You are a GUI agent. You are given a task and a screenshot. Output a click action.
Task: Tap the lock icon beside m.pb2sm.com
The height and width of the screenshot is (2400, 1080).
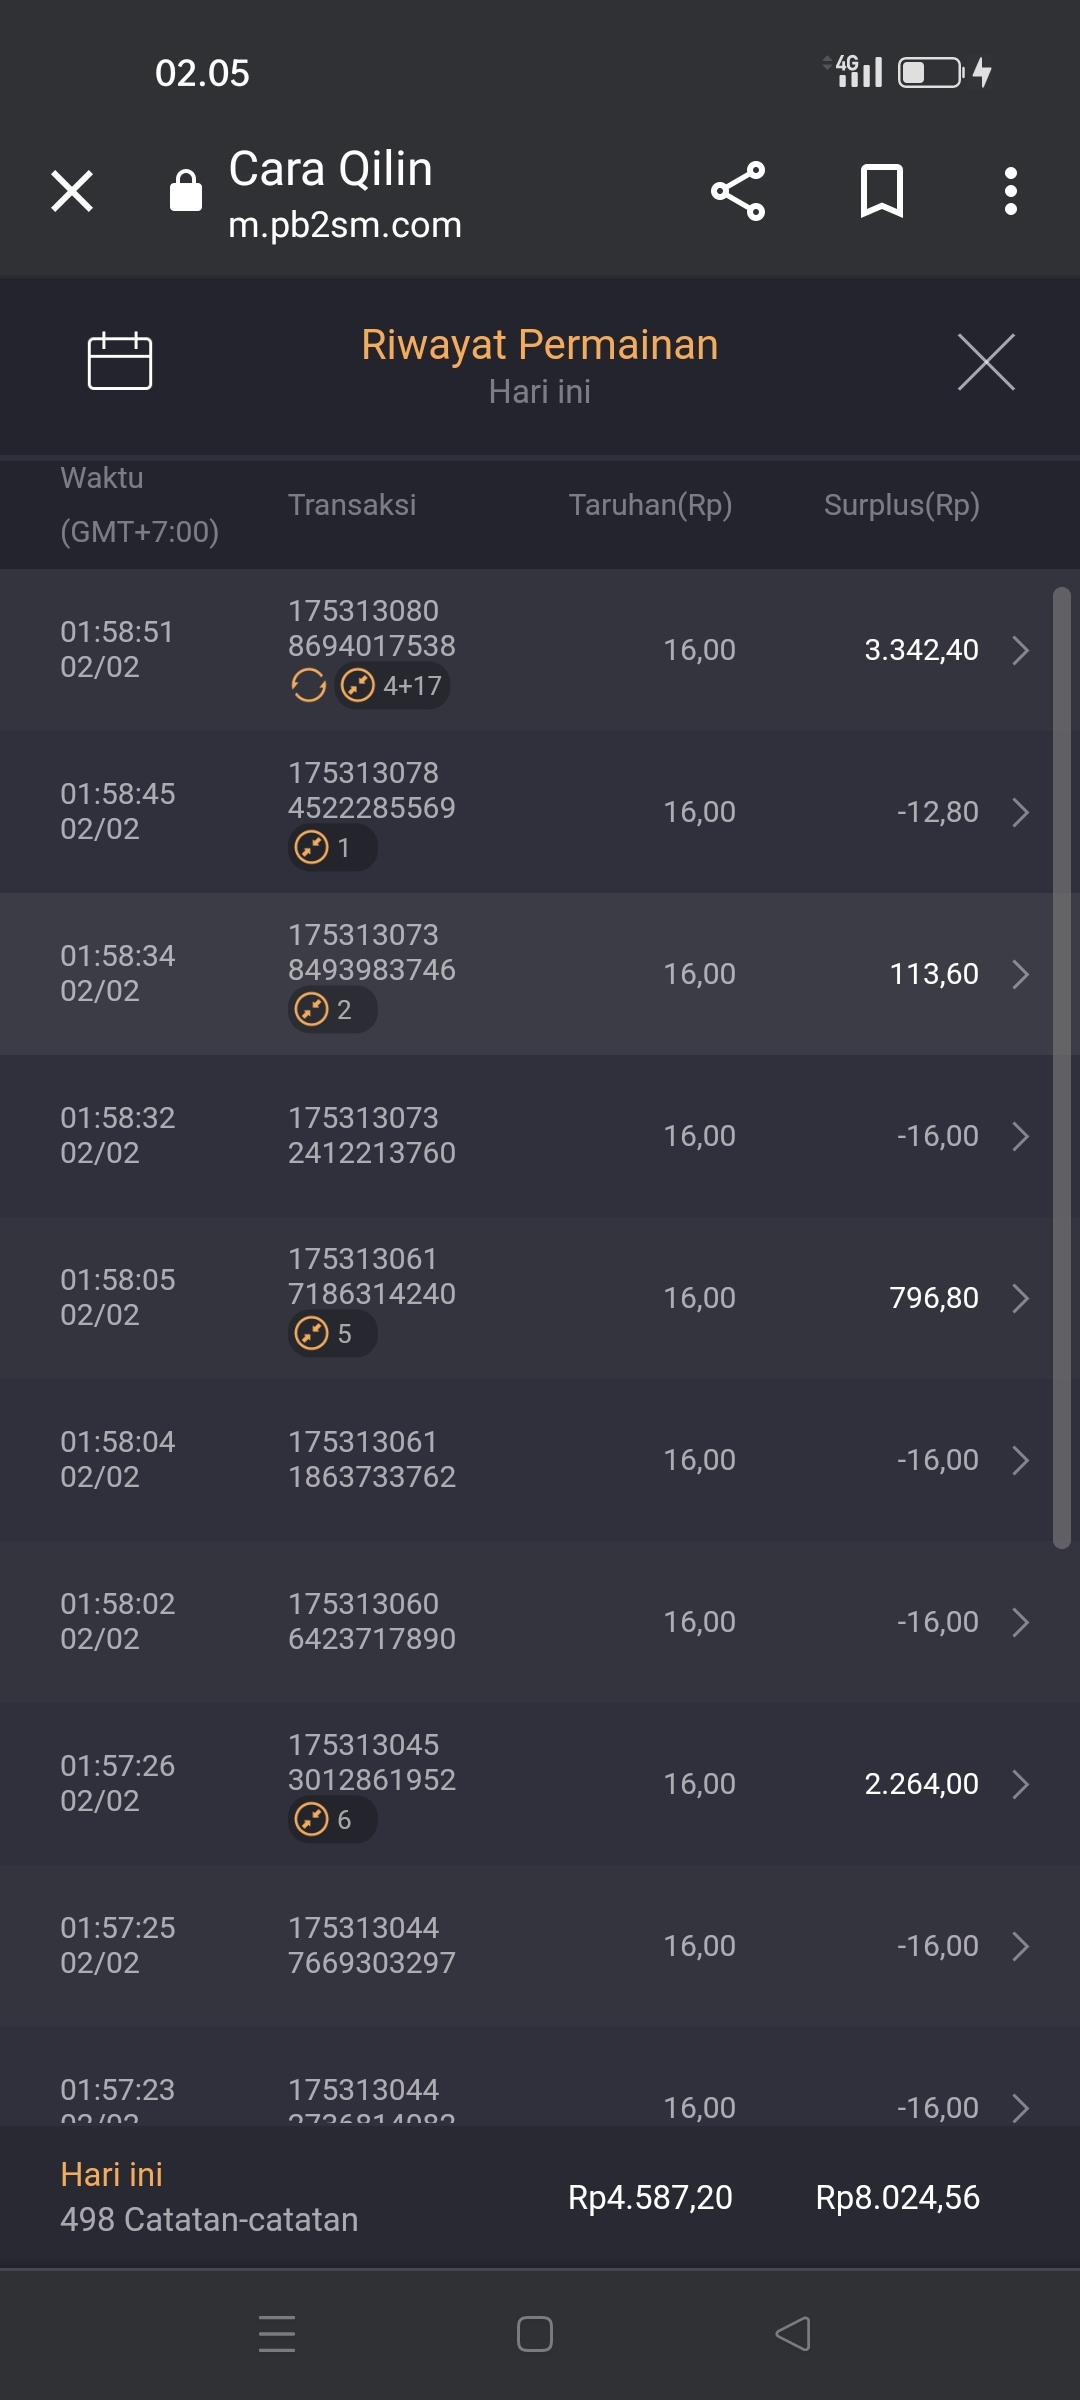pyautogui.click(x=186, y=190)
